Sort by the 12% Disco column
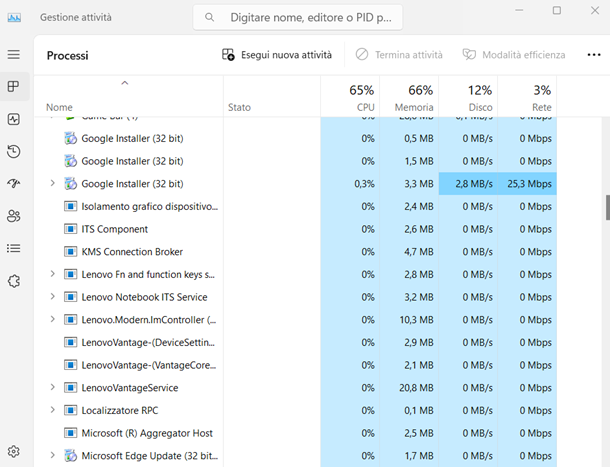This screenshot has height=467, width=610. [x=468, y=96]
